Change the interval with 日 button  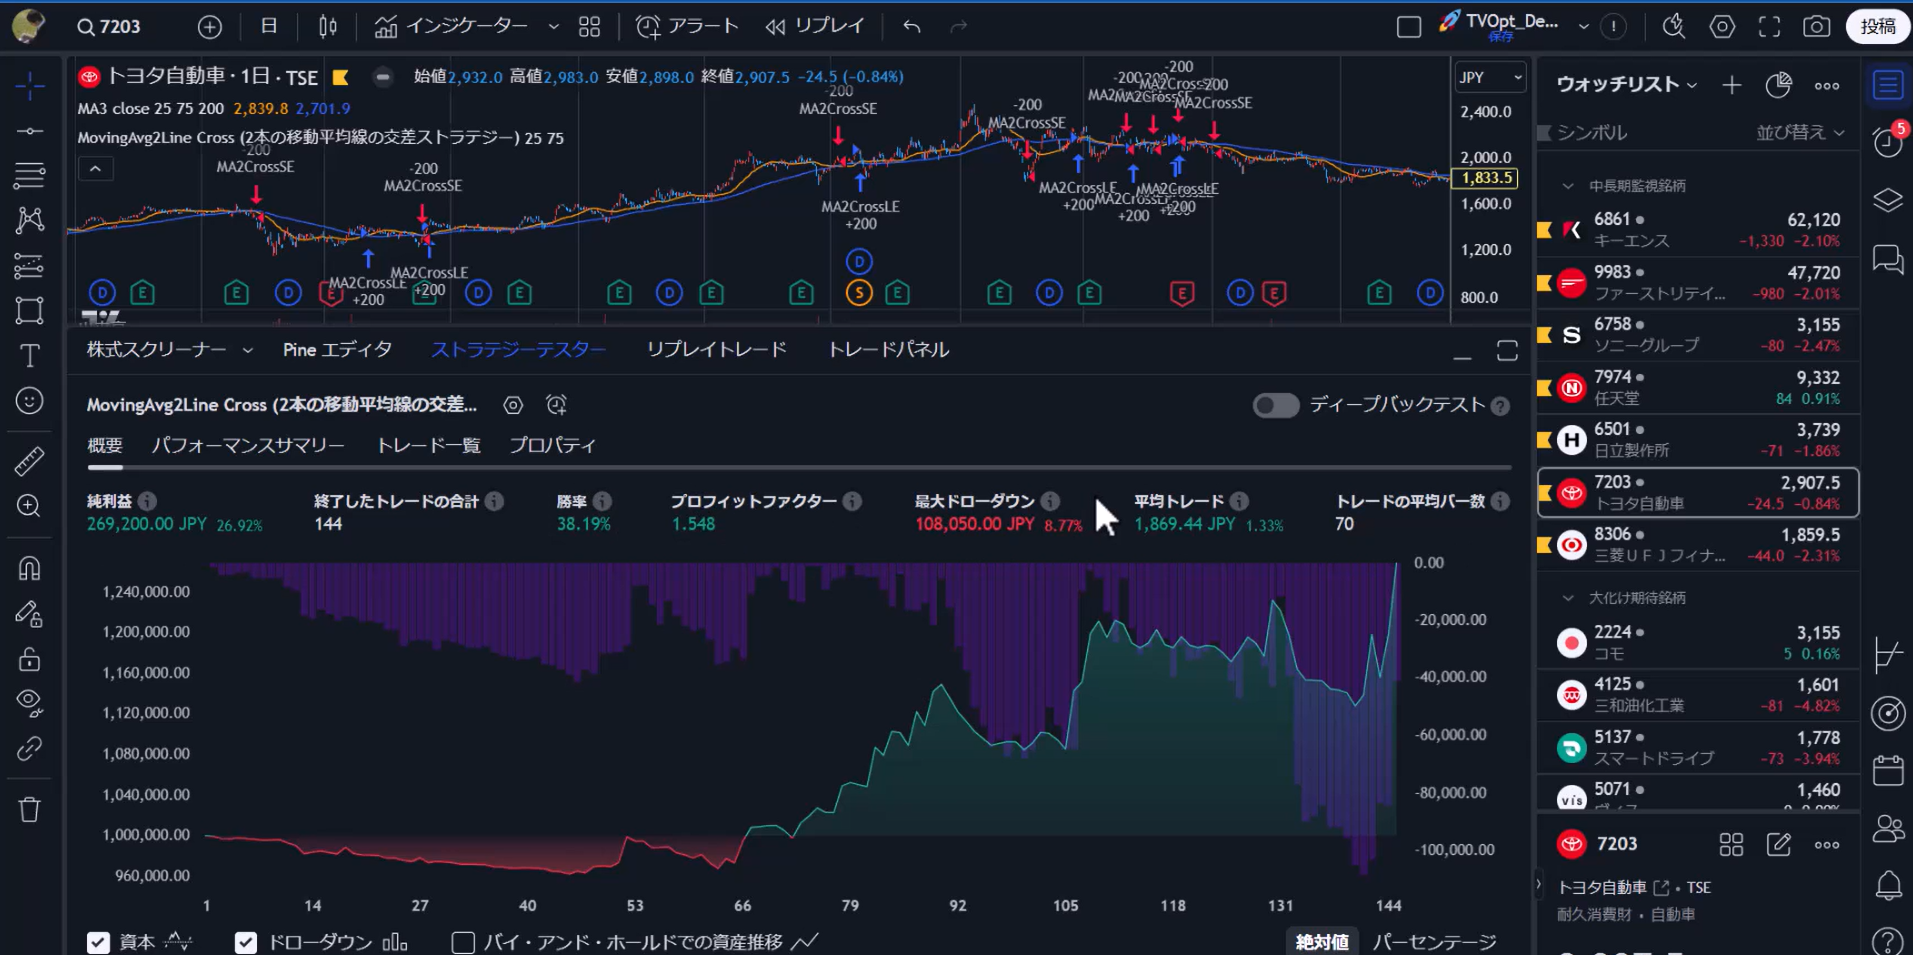tap(269, 27)
